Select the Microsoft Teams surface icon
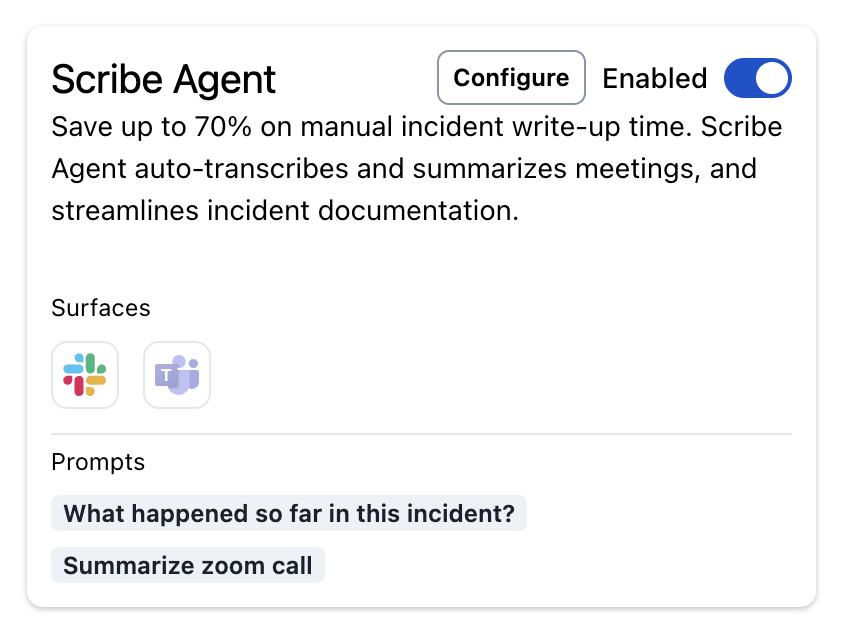The height and width of the screenshot is (634, 846). click(x=177, y=374)
